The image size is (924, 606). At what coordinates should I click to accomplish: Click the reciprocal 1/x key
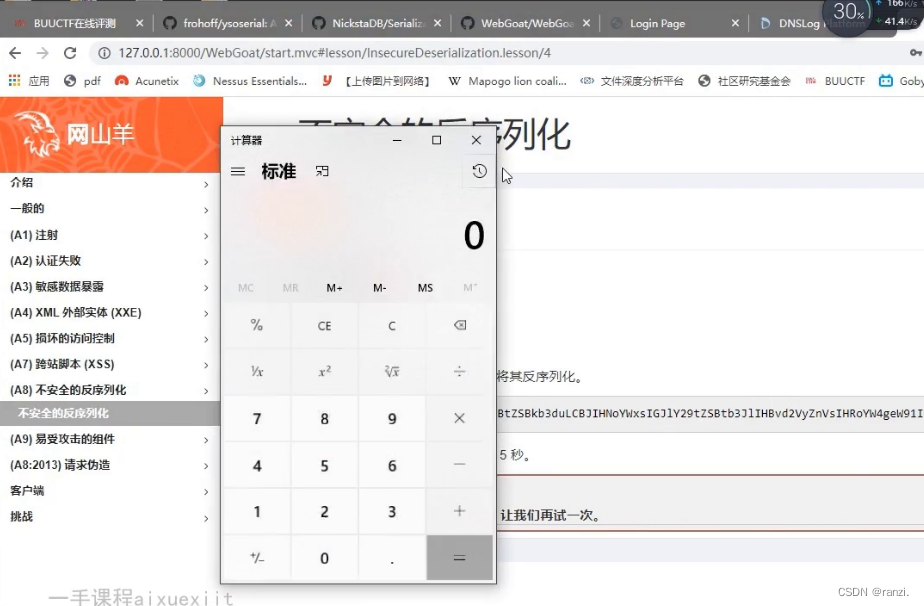[256, 371]
